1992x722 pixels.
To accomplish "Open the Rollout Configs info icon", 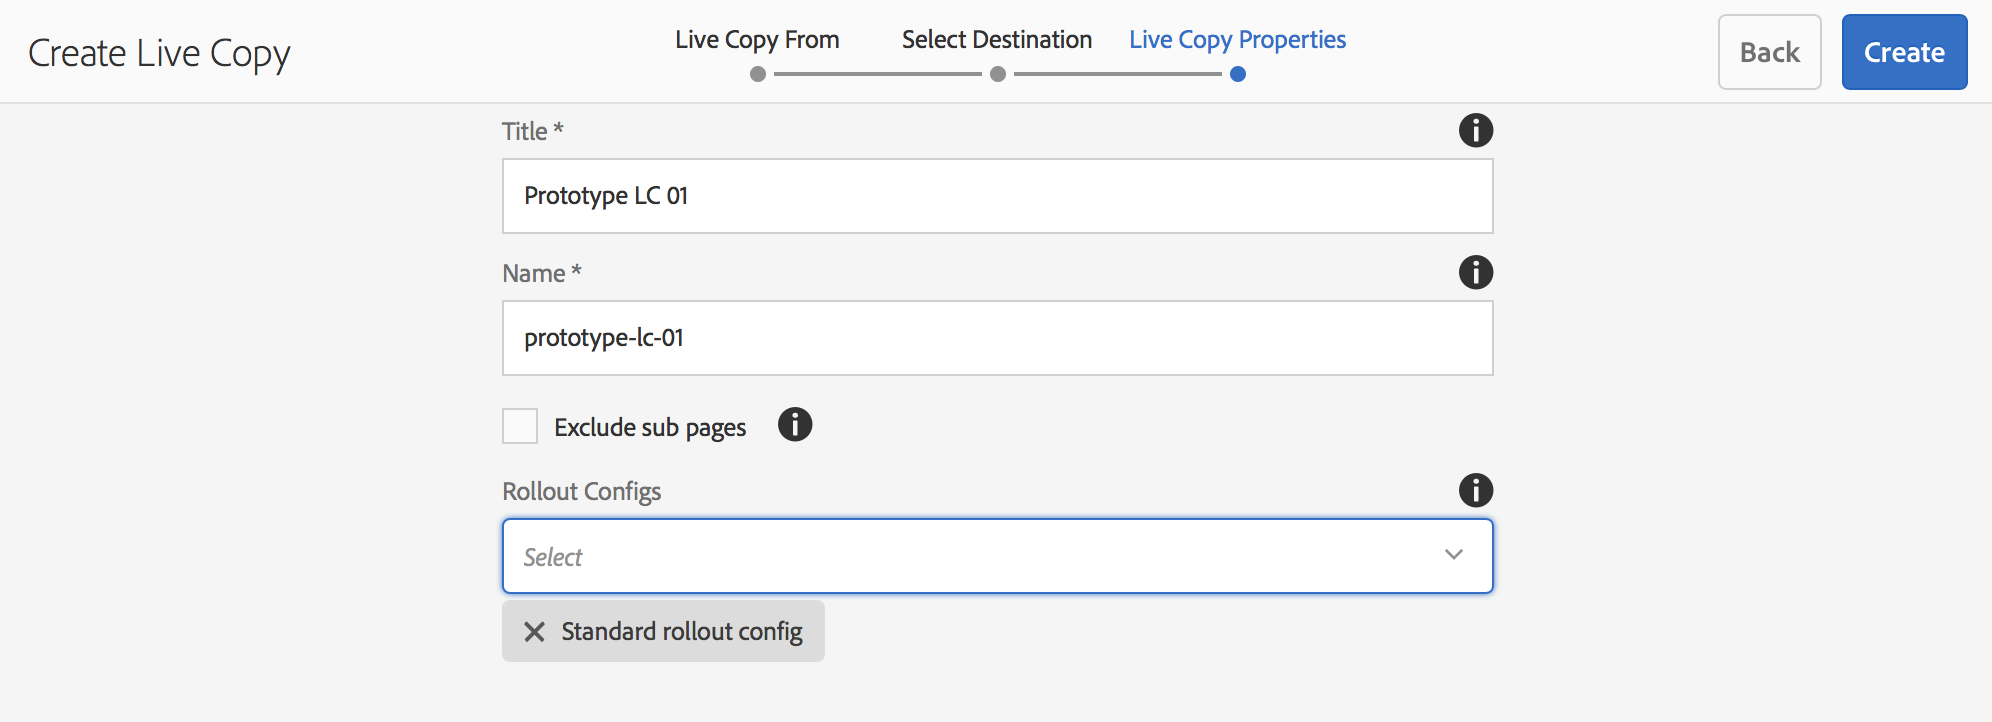I will (1475, 490).
